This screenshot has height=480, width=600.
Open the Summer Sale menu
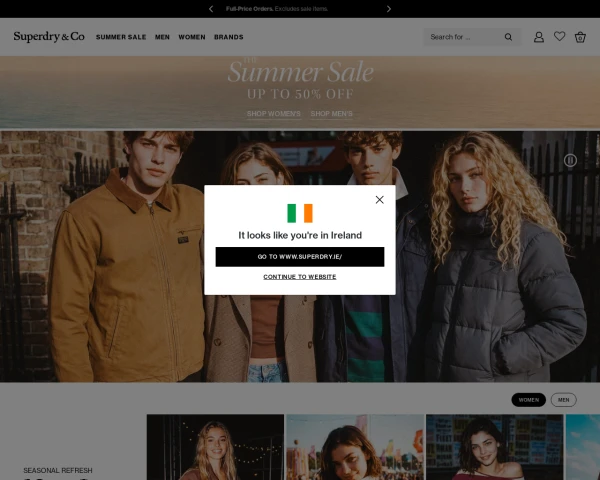(121, 37)
